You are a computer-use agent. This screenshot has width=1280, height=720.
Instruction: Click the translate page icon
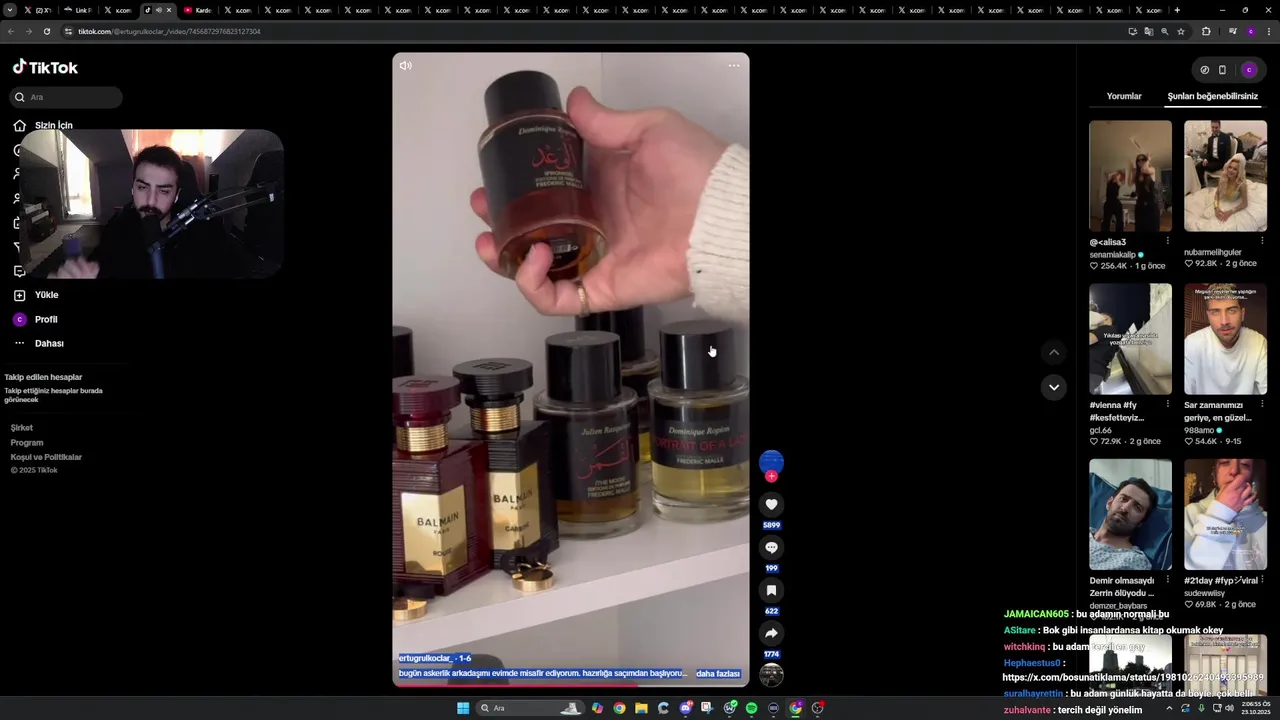click(x=1148, y=31)
